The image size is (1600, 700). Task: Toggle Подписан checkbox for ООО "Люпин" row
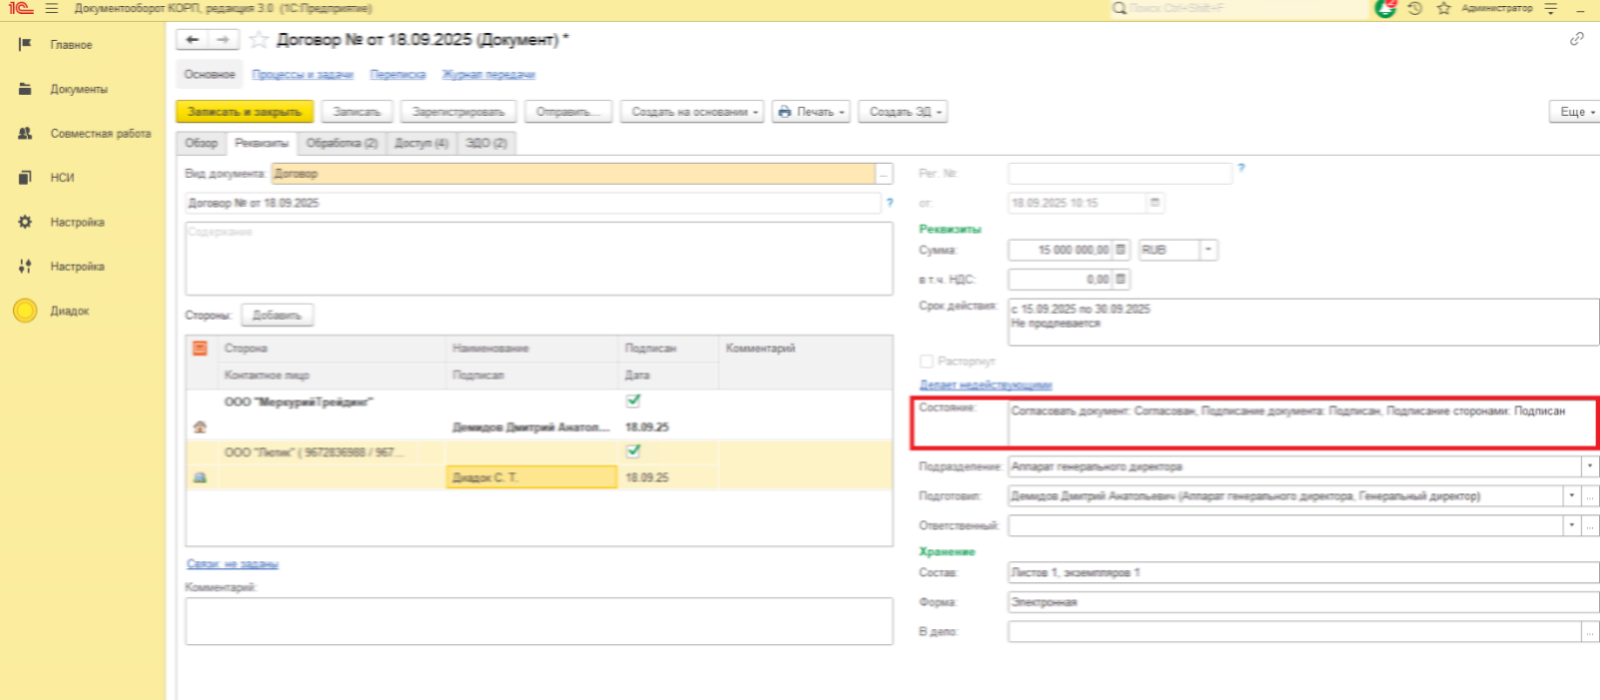(633, 451)
